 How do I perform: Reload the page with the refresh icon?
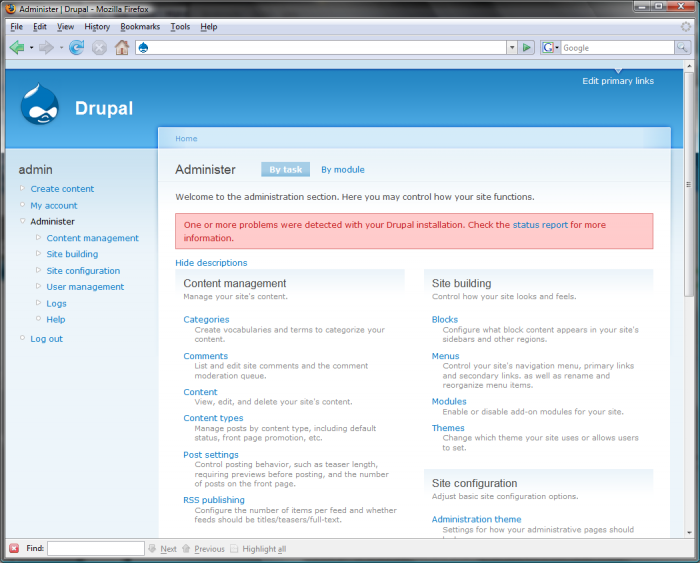pyautogui.click(x=76, y=47)
